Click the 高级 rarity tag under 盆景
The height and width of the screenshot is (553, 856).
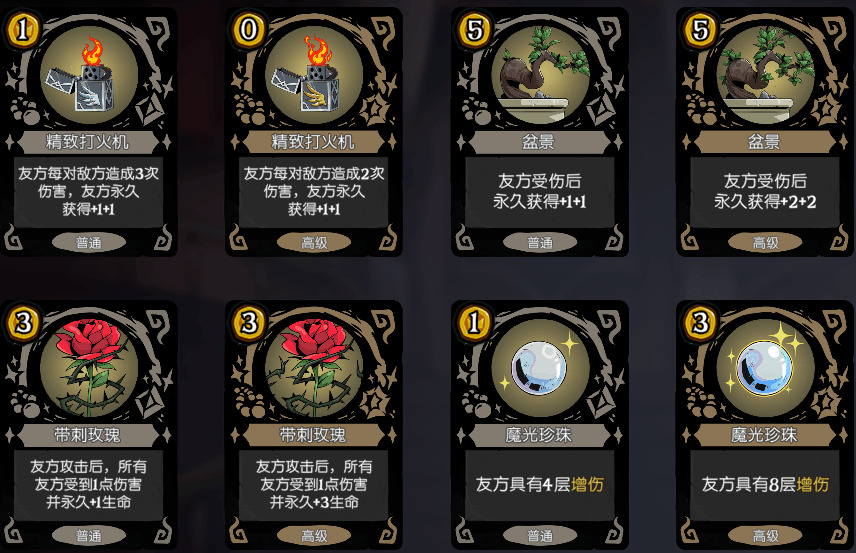click(x=765, y=242)
